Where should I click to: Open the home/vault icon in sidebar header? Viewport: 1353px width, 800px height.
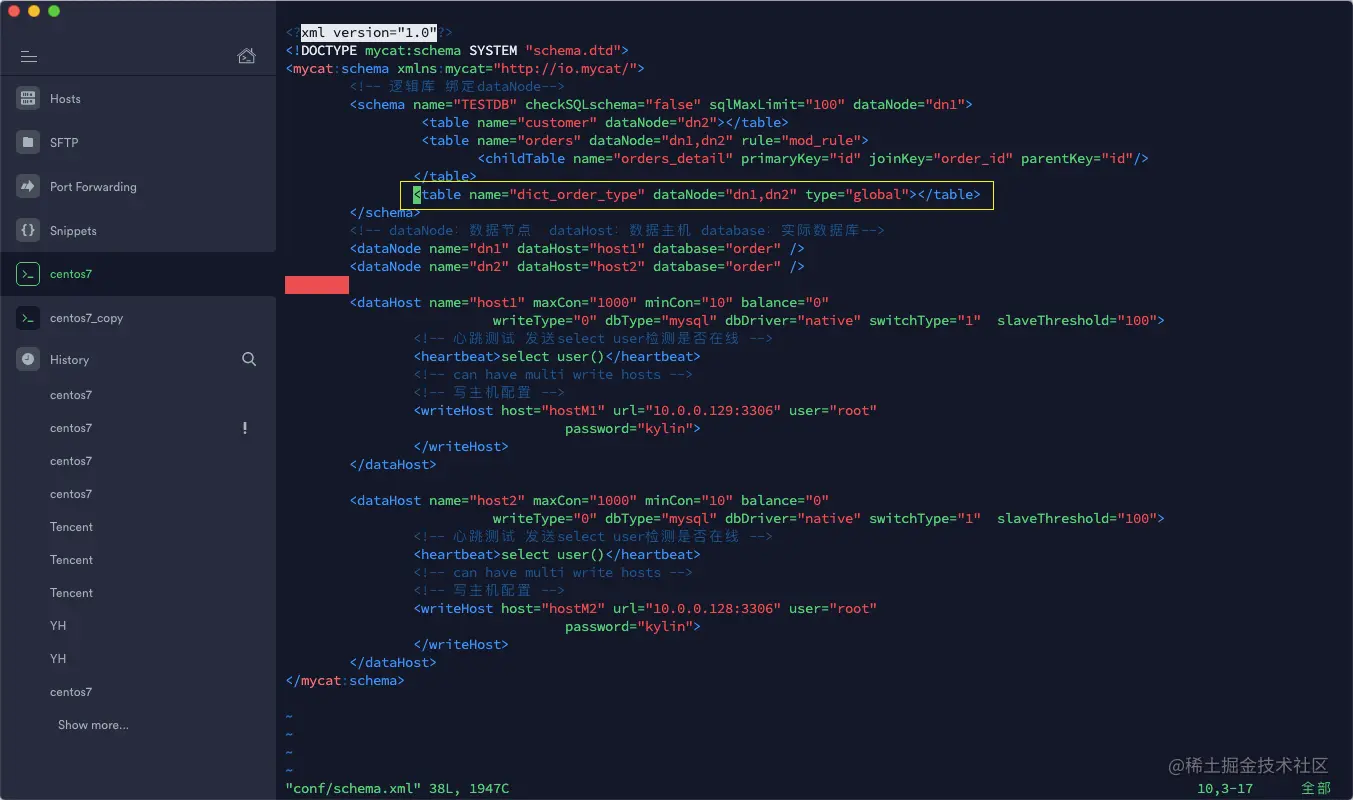[x=246, y=56]
